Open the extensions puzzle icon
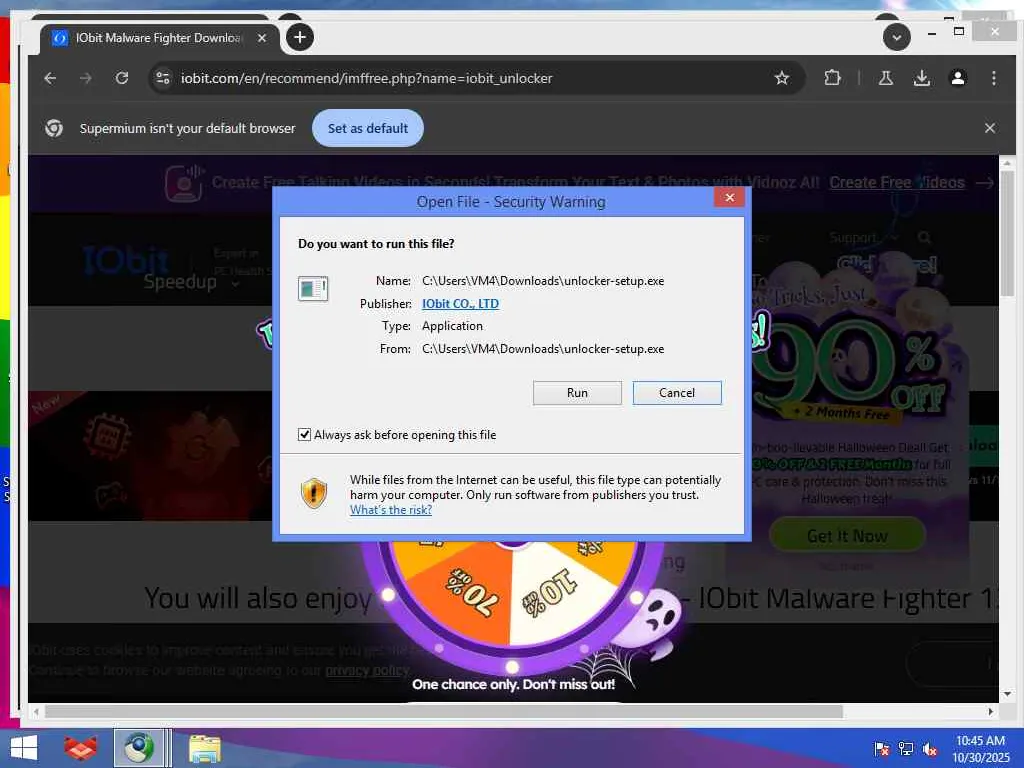The width and height of the screenshot is (1024, 768). pos(832,78)
